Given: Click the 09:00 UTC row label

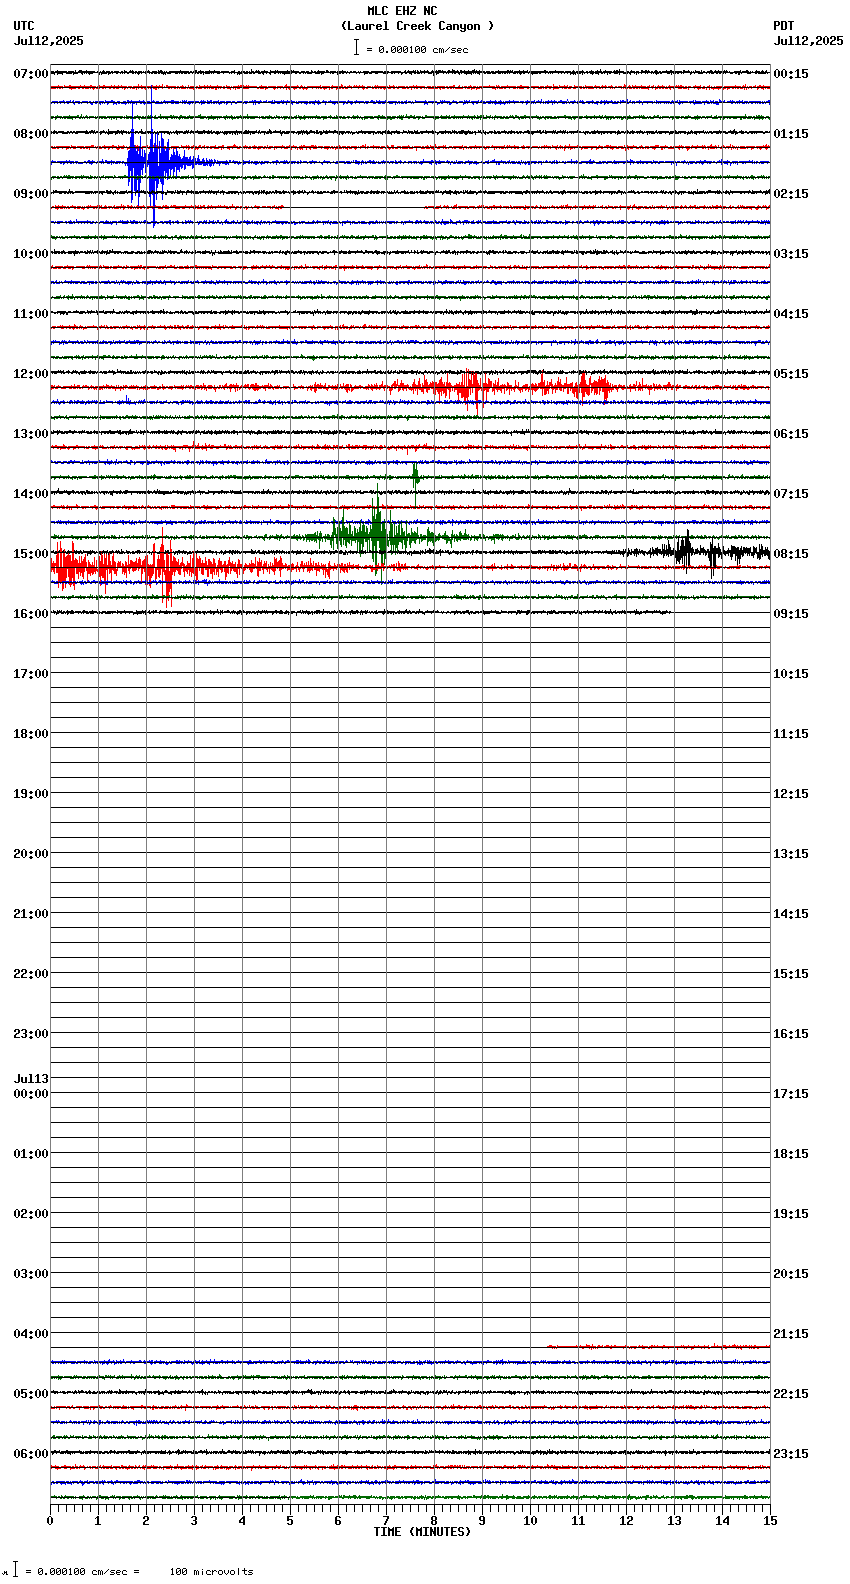Looking at the screenshot, I should 31,194.
